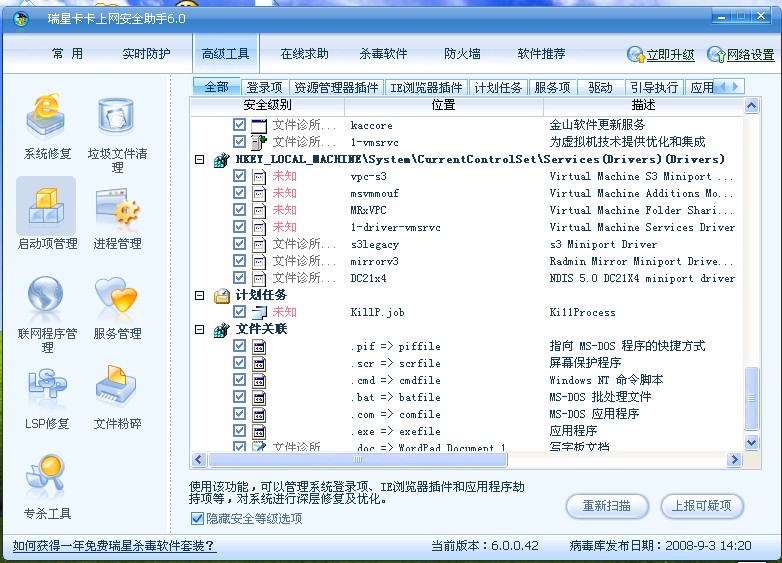
Task: Toggle the .bat => batfile checkbox
Action: tap(239, 396)
